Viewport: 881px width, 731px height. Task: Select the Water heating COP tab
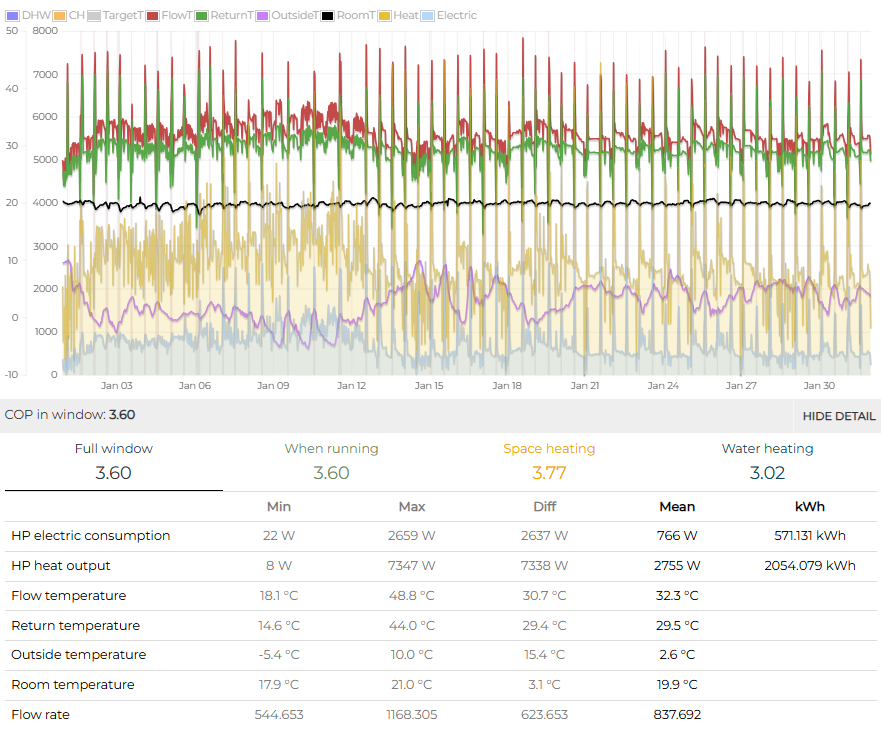[x=767, y=461]
